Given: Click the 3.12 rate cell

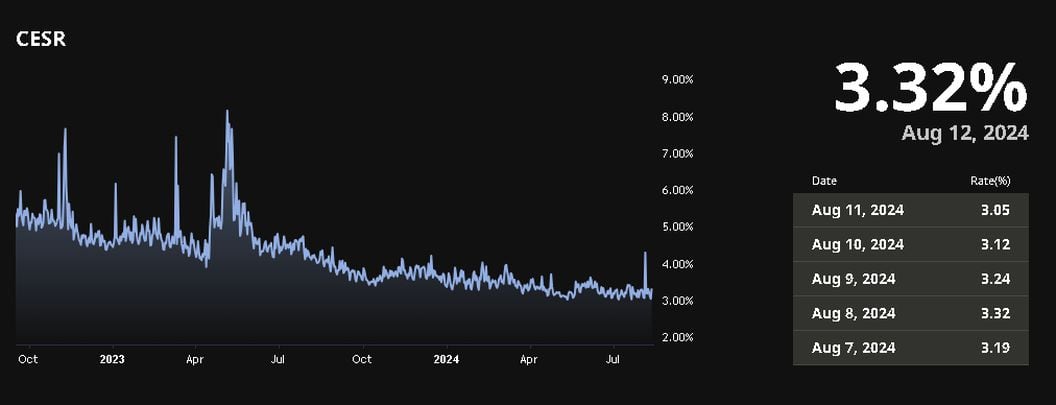Looking at the screenshot, I should point(995,245).
